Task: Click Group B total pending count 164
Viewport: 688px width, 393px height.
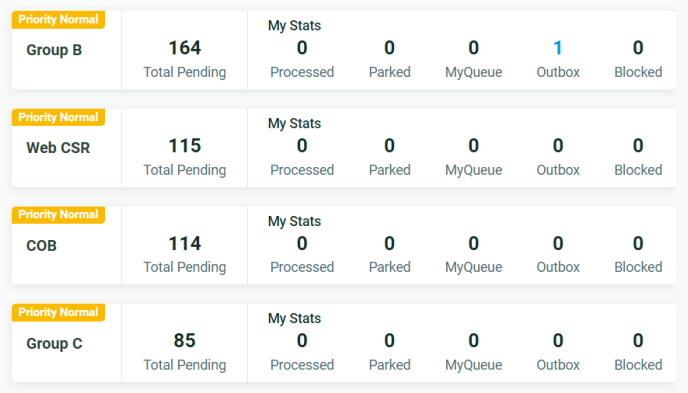Action: tap(185, 48)
